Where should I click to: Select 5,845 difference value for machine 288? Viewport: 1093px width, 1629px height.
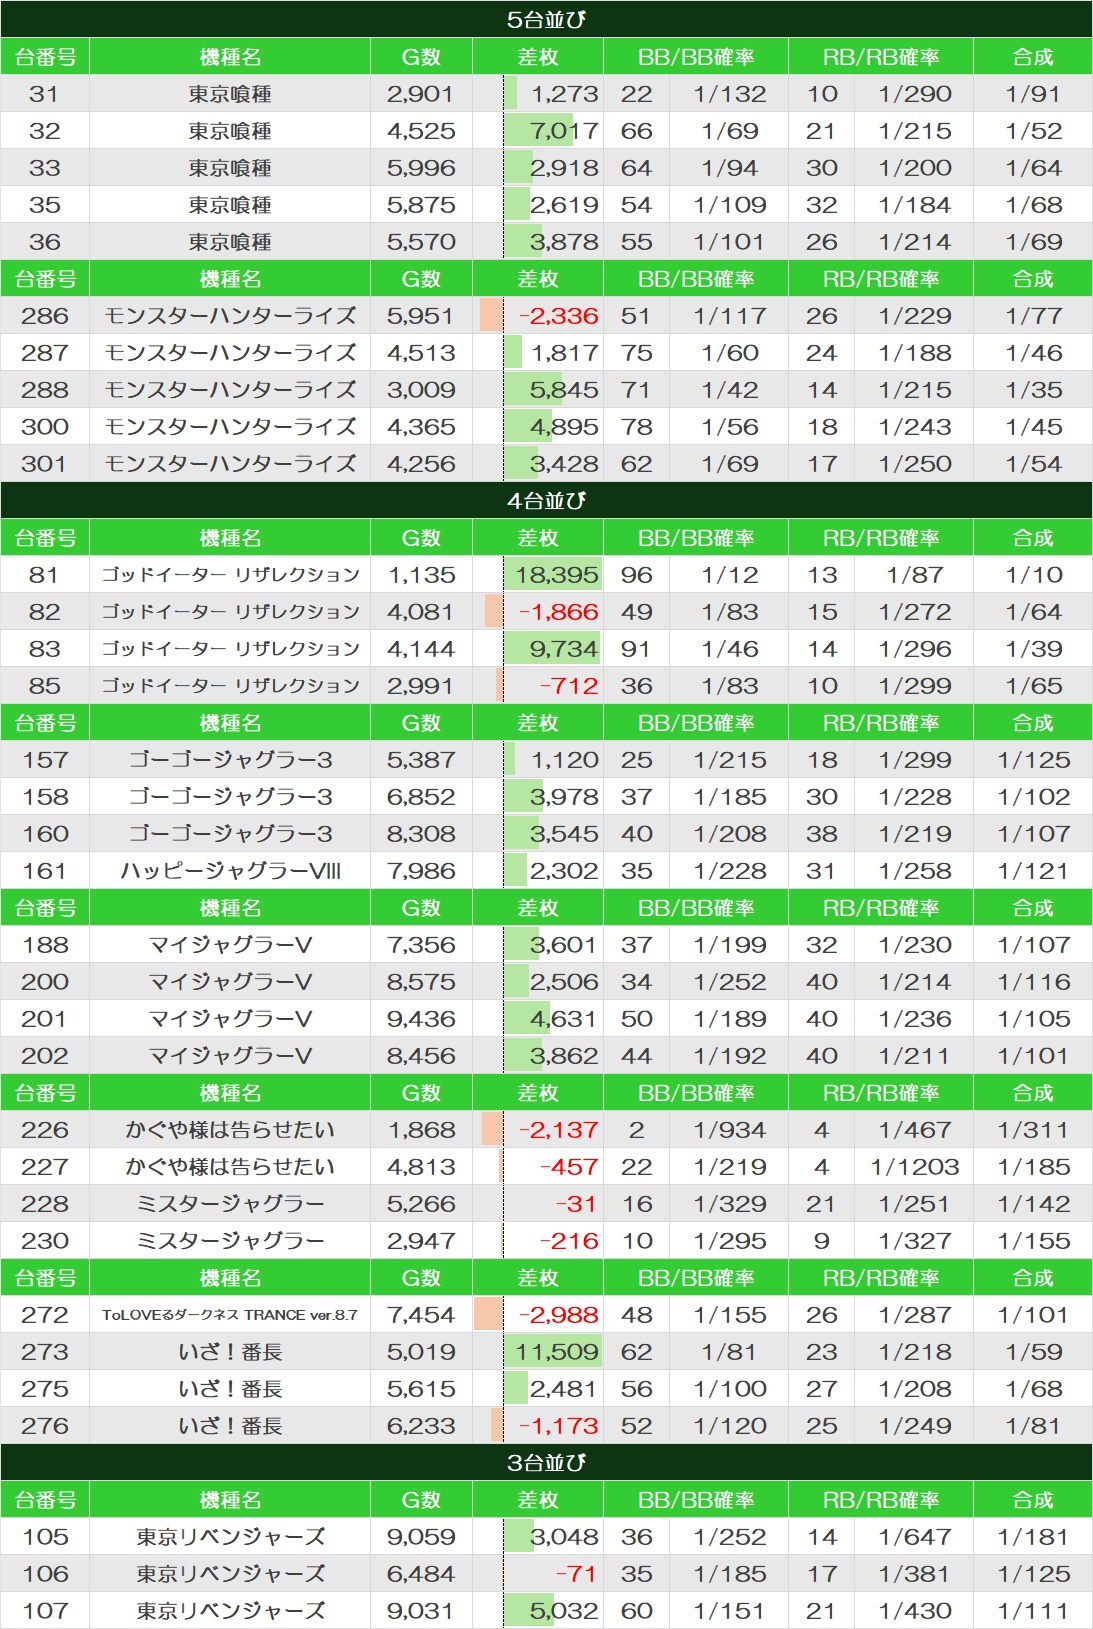564,390
